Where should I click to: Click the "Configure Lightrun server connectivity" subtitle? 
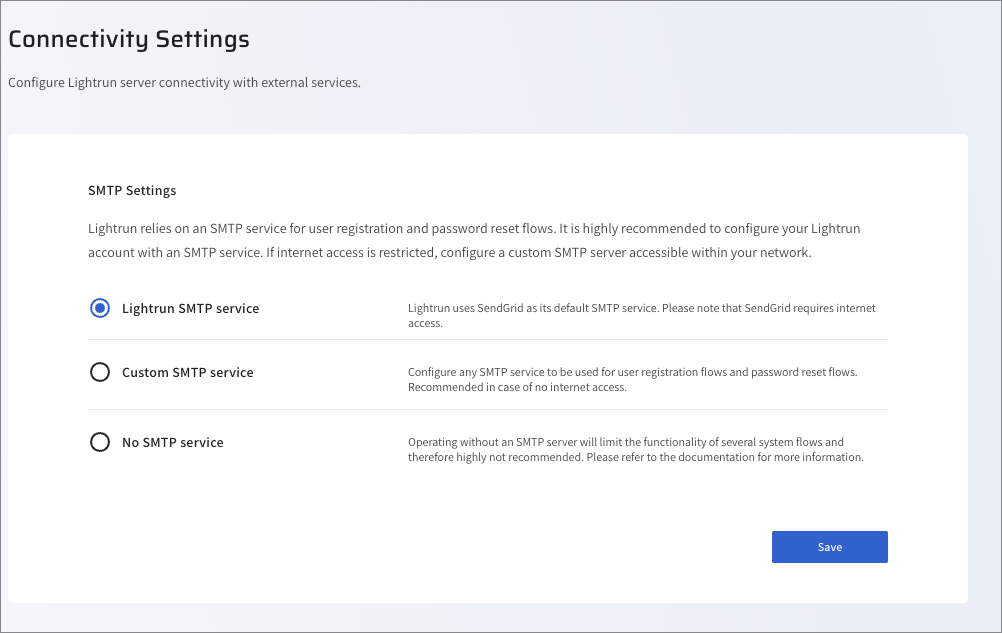click(184, 82)
